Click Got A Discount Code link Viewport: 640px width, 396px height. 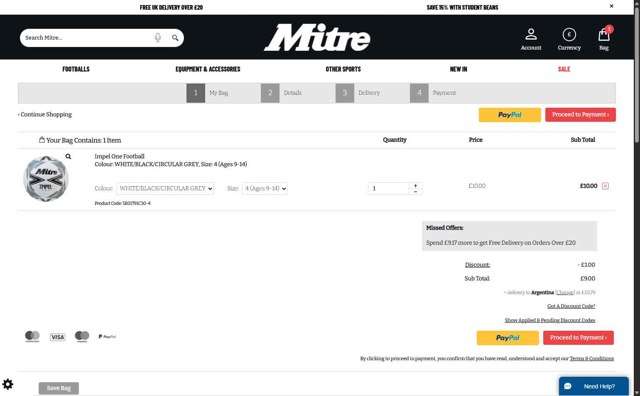(571, 306)
